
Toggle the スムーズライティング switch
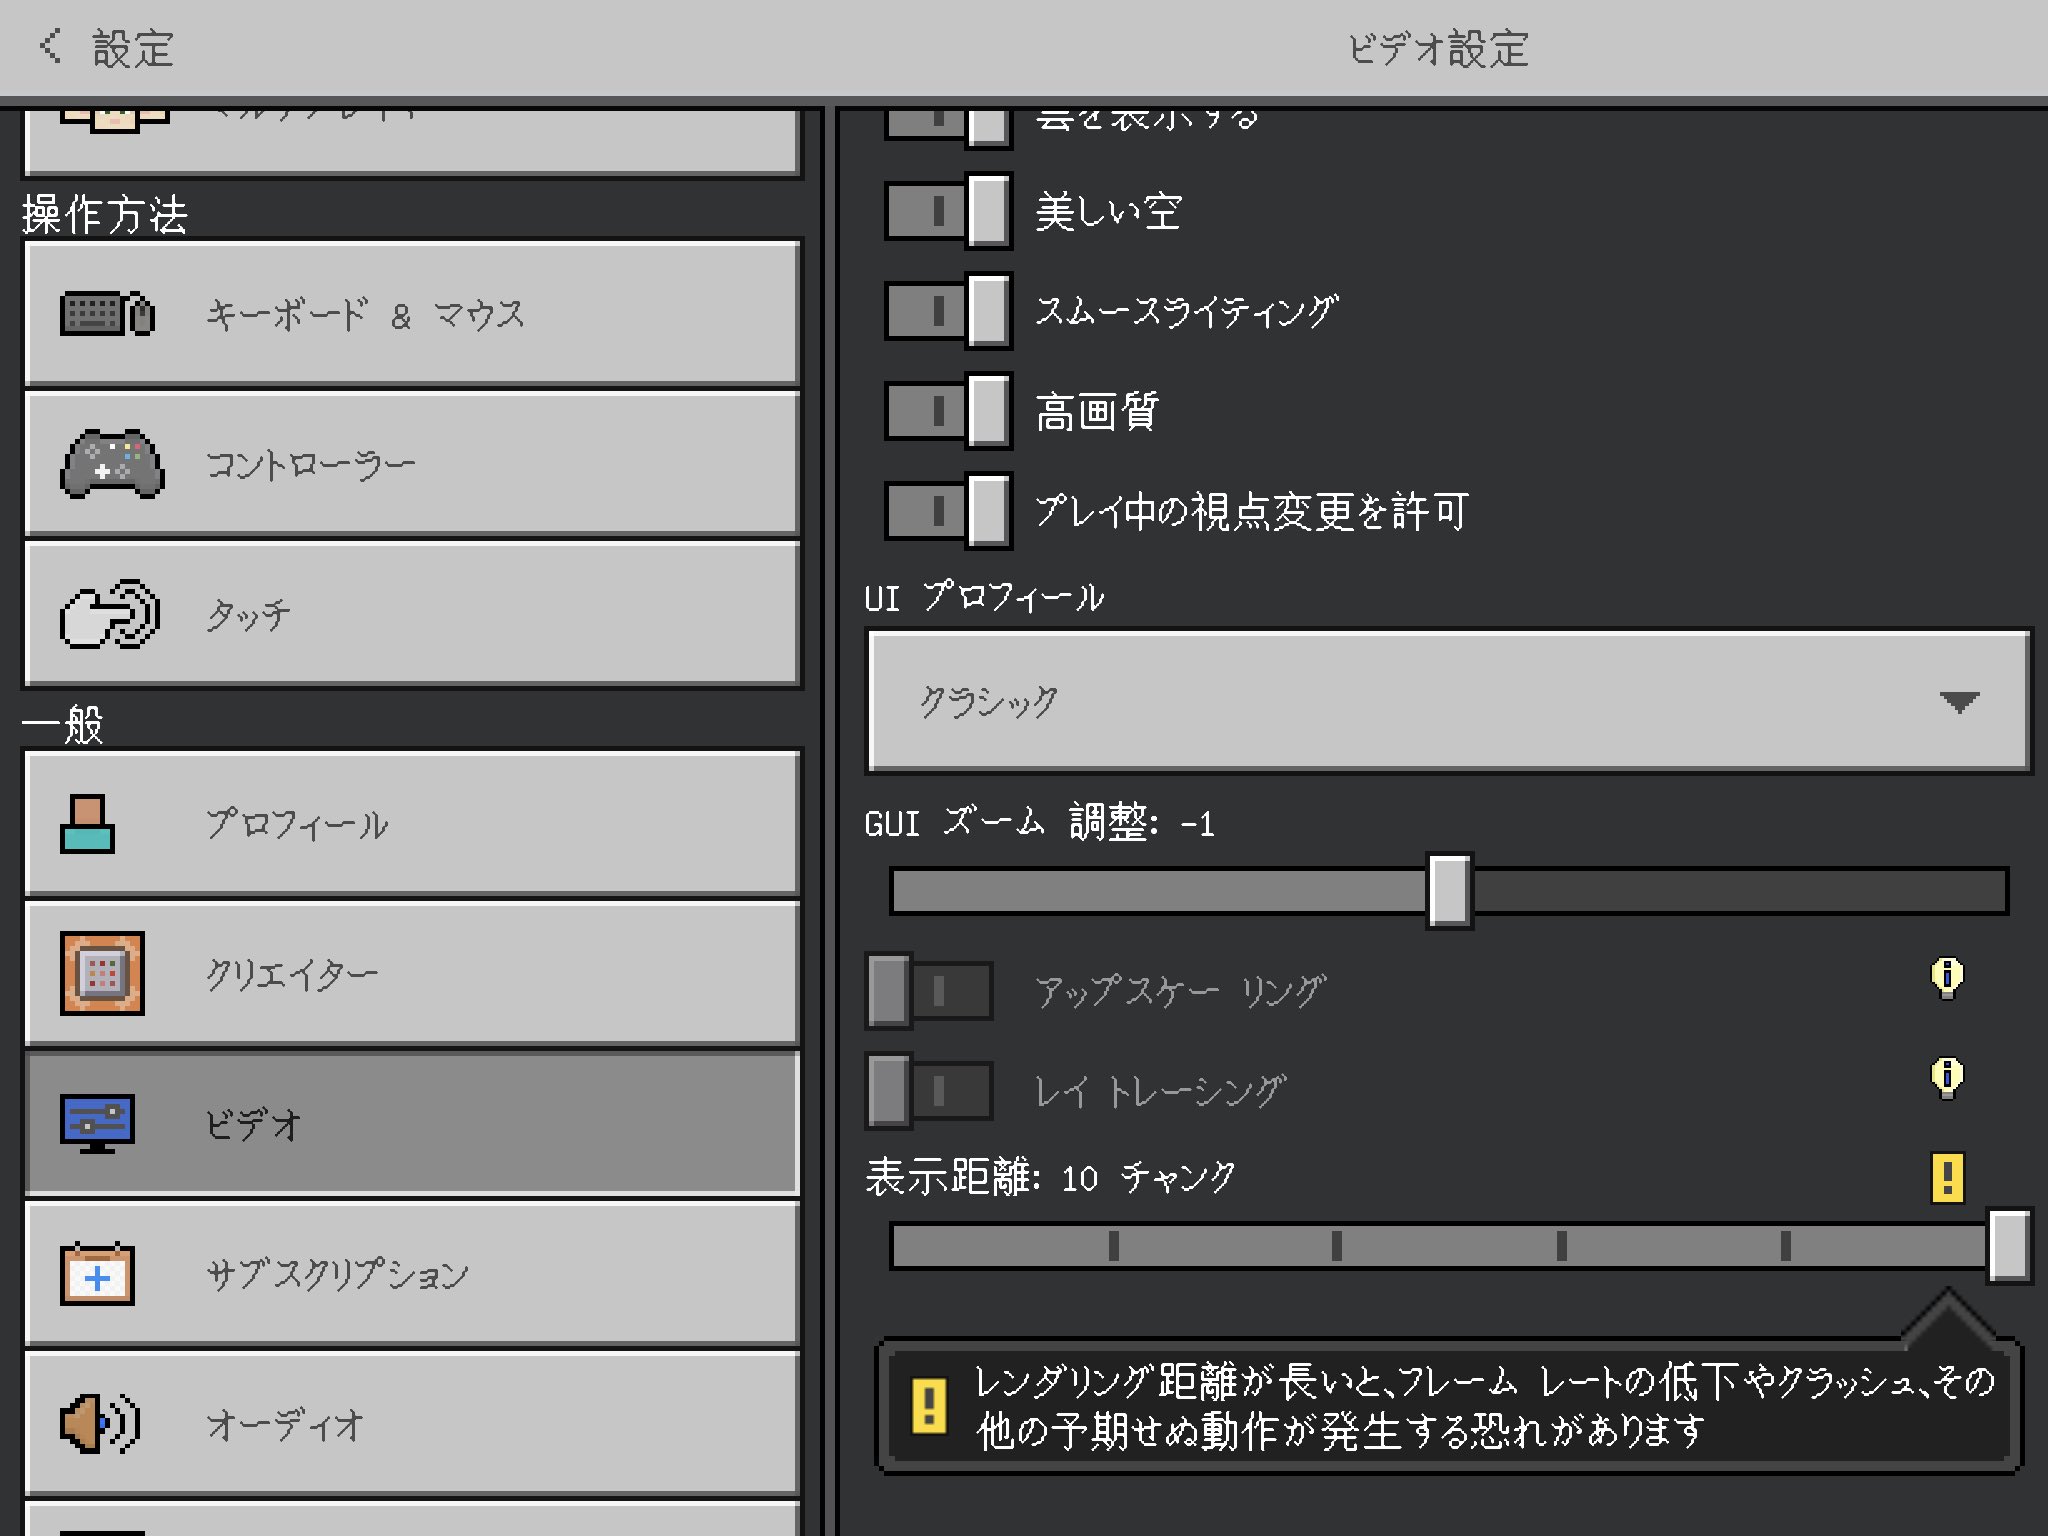pyautogui.click(x=948, y=311)
